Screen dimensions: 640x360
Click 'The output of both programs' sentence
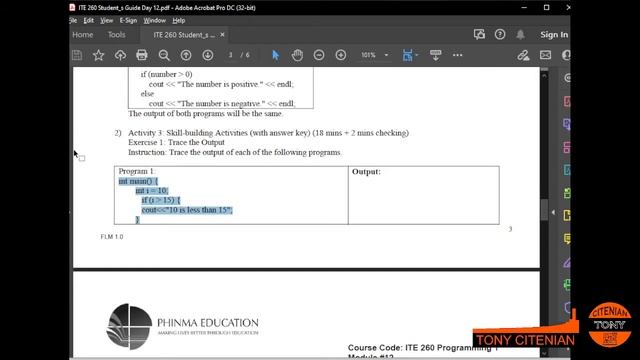click(206, 113)
